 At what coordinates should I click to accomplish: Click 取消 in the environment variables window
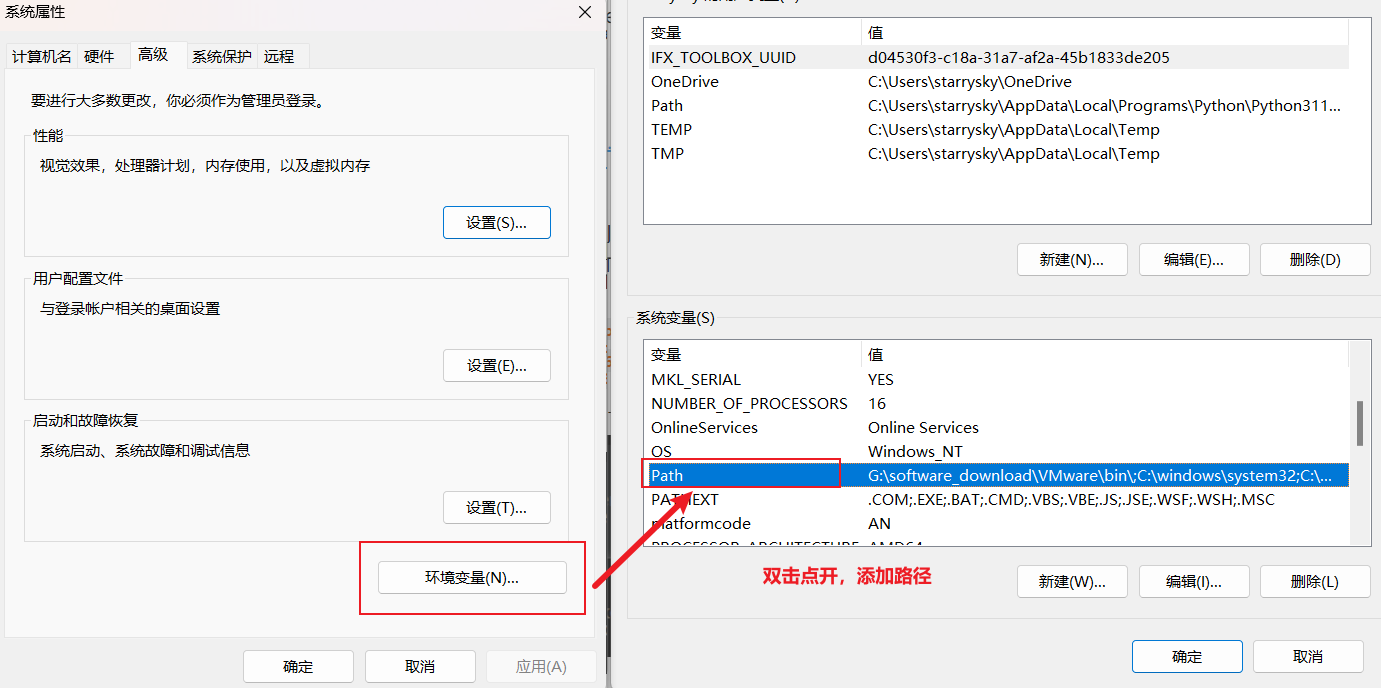coord(1308,657)
